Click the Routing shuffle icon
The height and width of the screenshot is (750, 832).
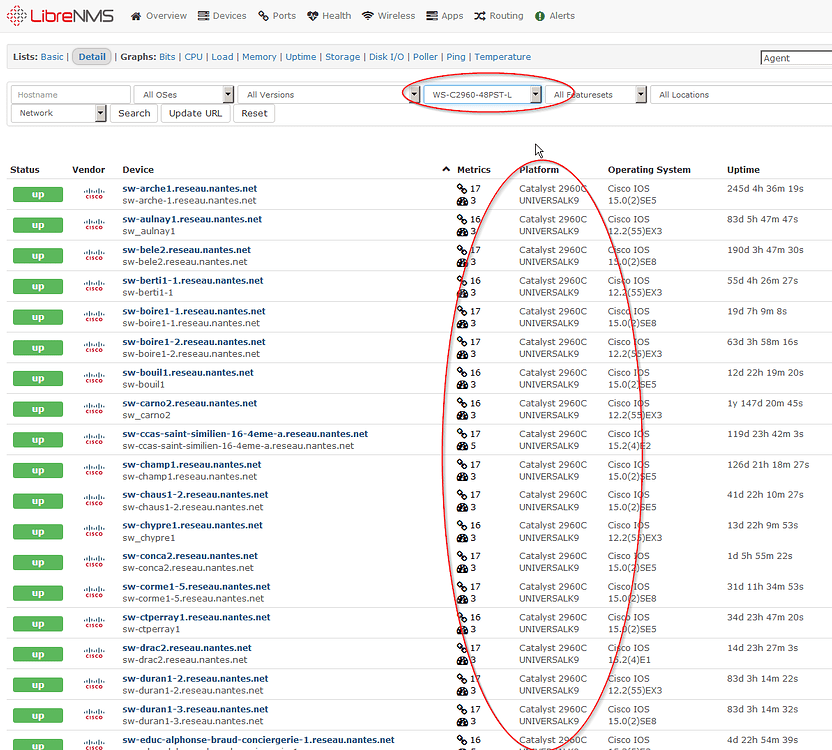click(x=480, y=16)
